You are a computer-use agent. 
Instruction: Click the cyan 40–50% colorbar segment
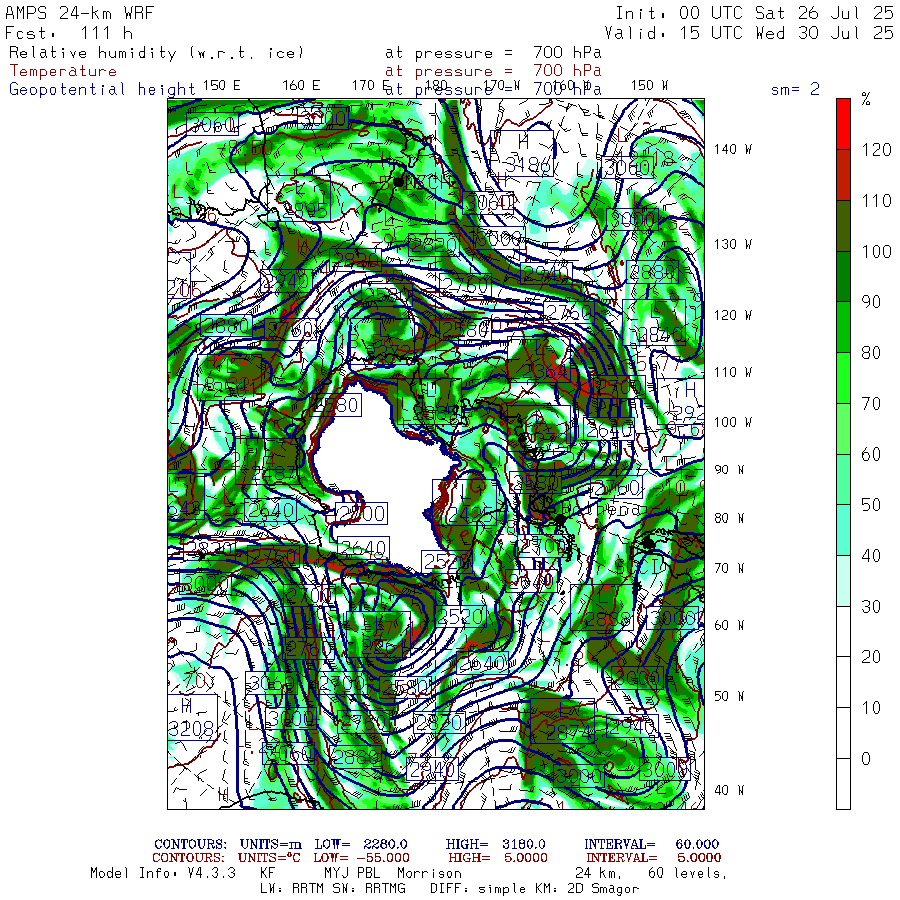843,530
